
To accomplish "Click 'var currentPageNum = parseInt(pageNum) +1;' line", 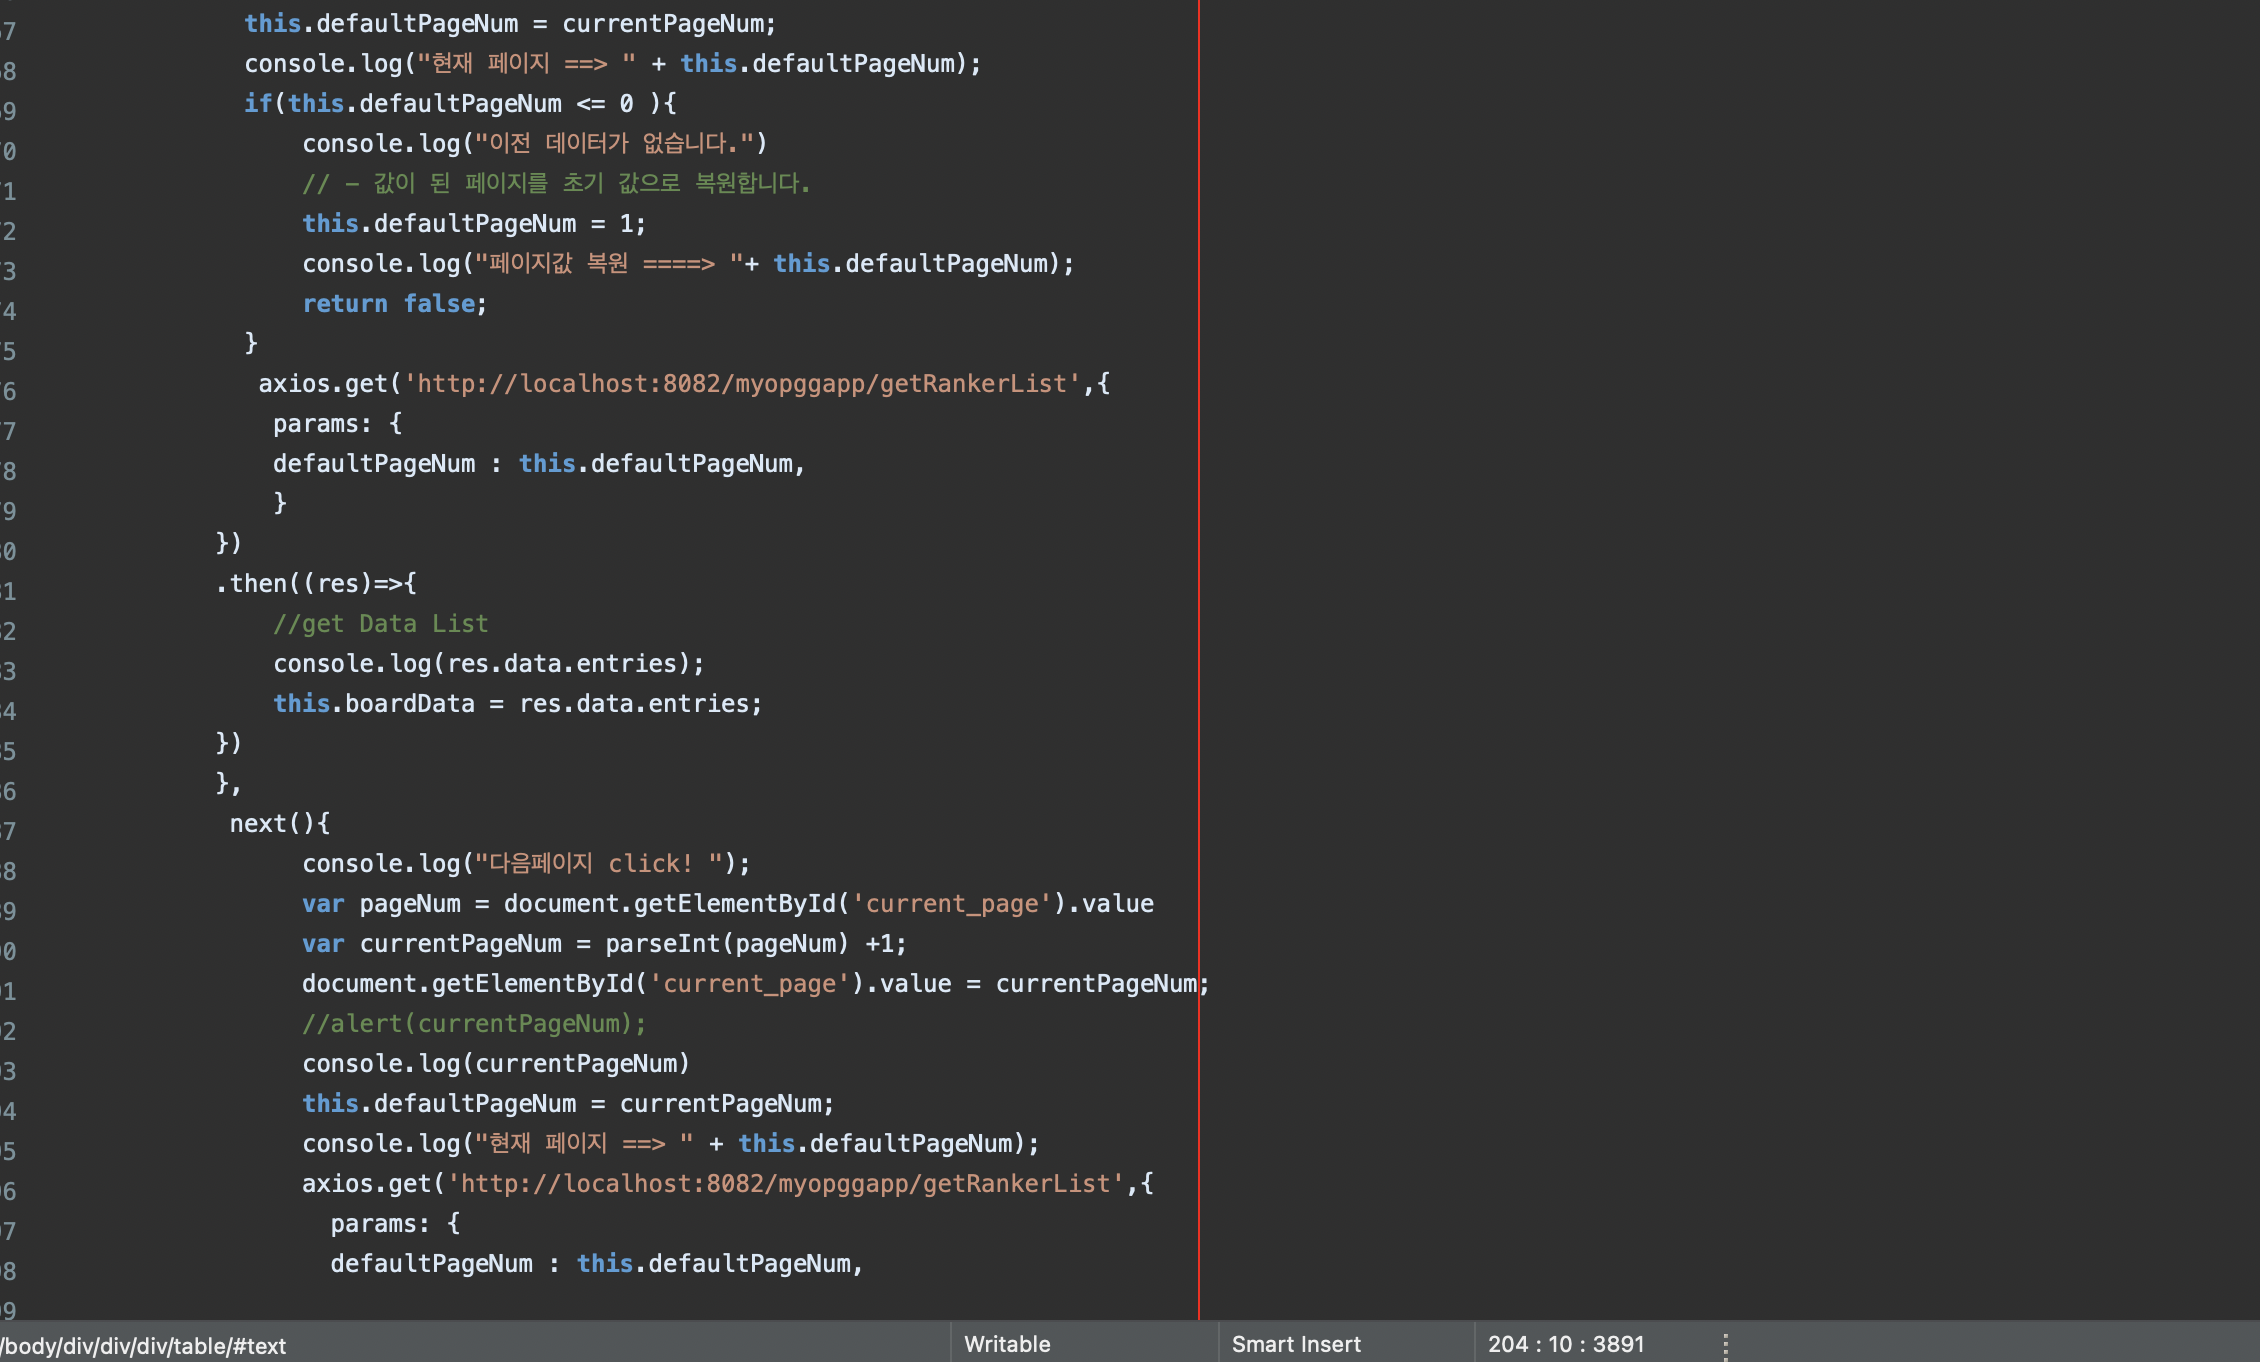I will pyautogui.click(x=604, y=944).
